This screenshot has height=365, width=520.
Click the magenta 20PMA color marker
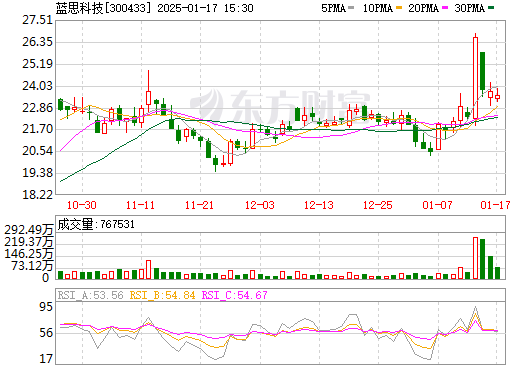pyautogui.click(x=445, y=8)
